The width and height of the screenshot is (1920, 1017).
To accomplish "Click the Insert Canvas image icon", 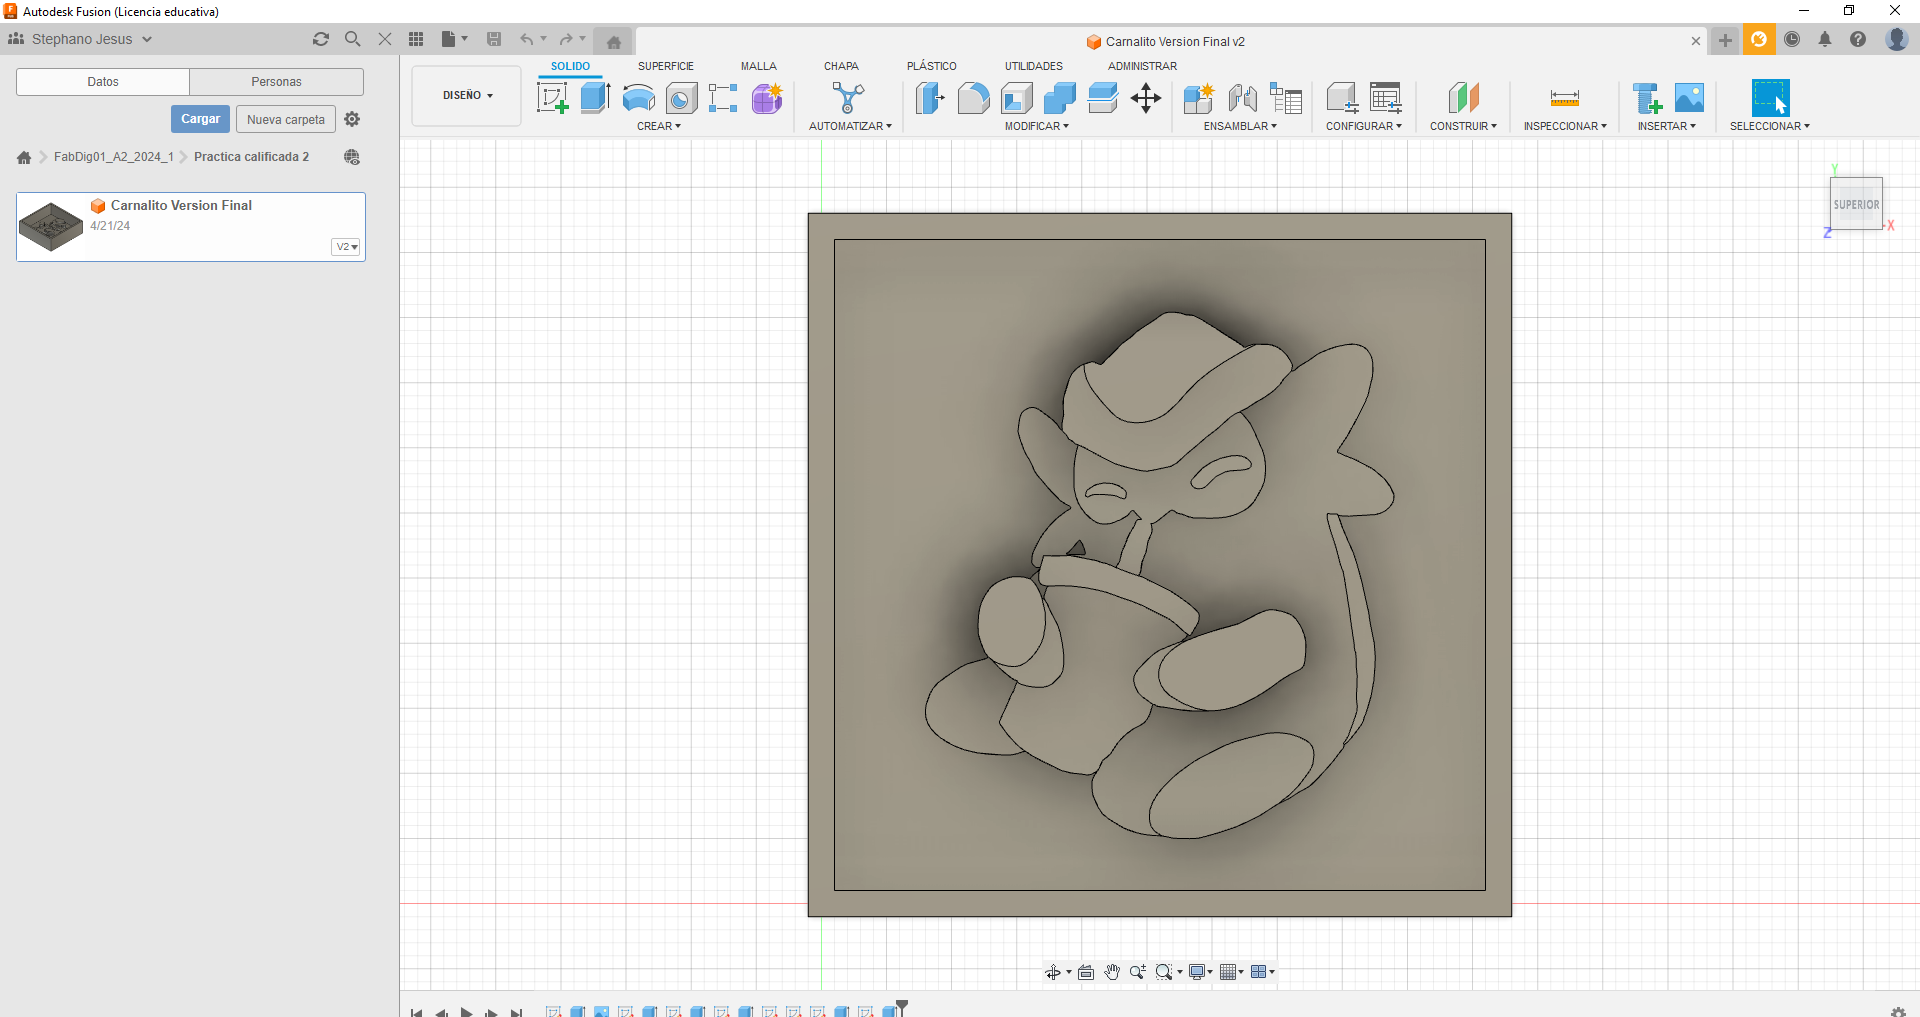I will (1689, 98).
